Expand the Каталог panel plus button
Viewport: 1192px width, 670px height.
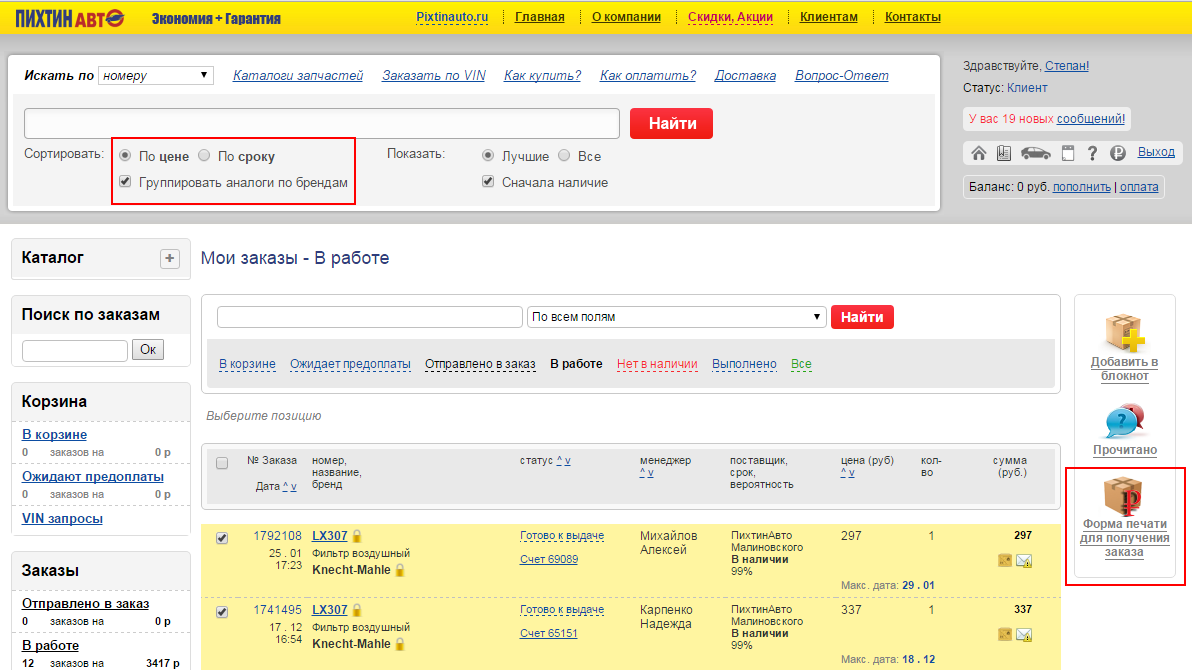(x=170, y=259)
